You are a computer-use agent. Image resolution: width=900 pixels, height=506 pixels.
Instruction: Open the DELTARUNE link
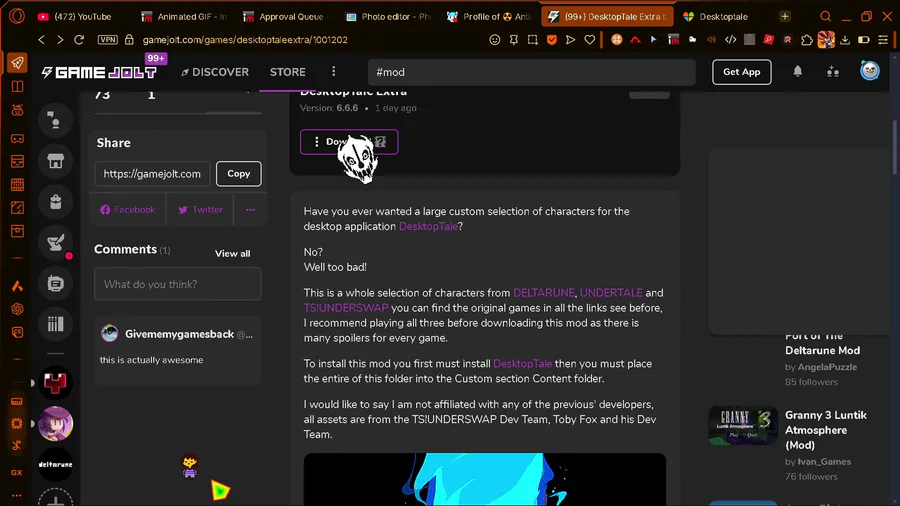[x=544, y=293]
